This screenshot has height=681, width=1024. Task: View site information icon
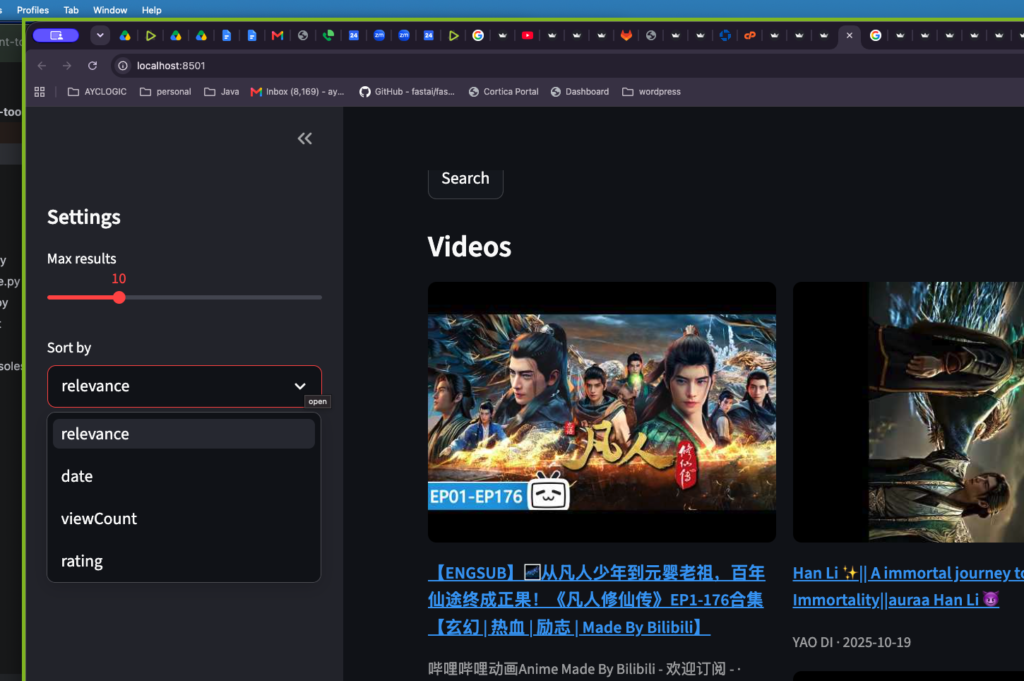pyautogui.click(x=122, y=65)
